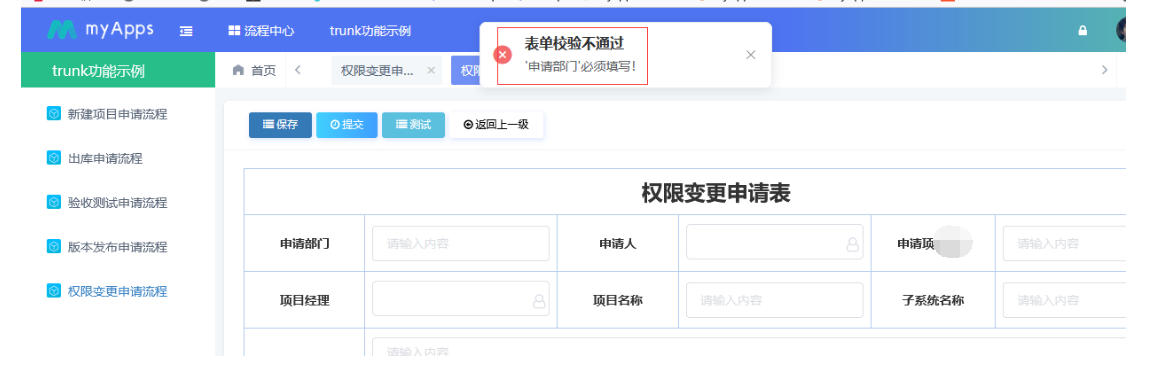Image resolution: width=1150 pixels, height=367 pixels.
Task: Click the 保存 button
Action: click(x=280, y=125)
